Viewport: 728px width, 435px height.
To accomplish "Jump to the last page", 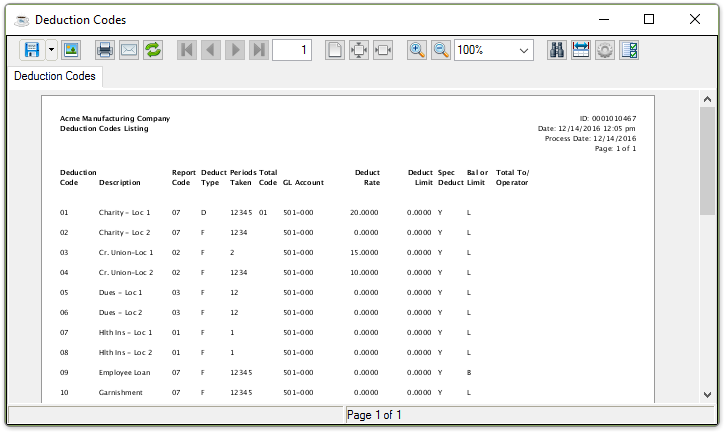I will 259,50.
